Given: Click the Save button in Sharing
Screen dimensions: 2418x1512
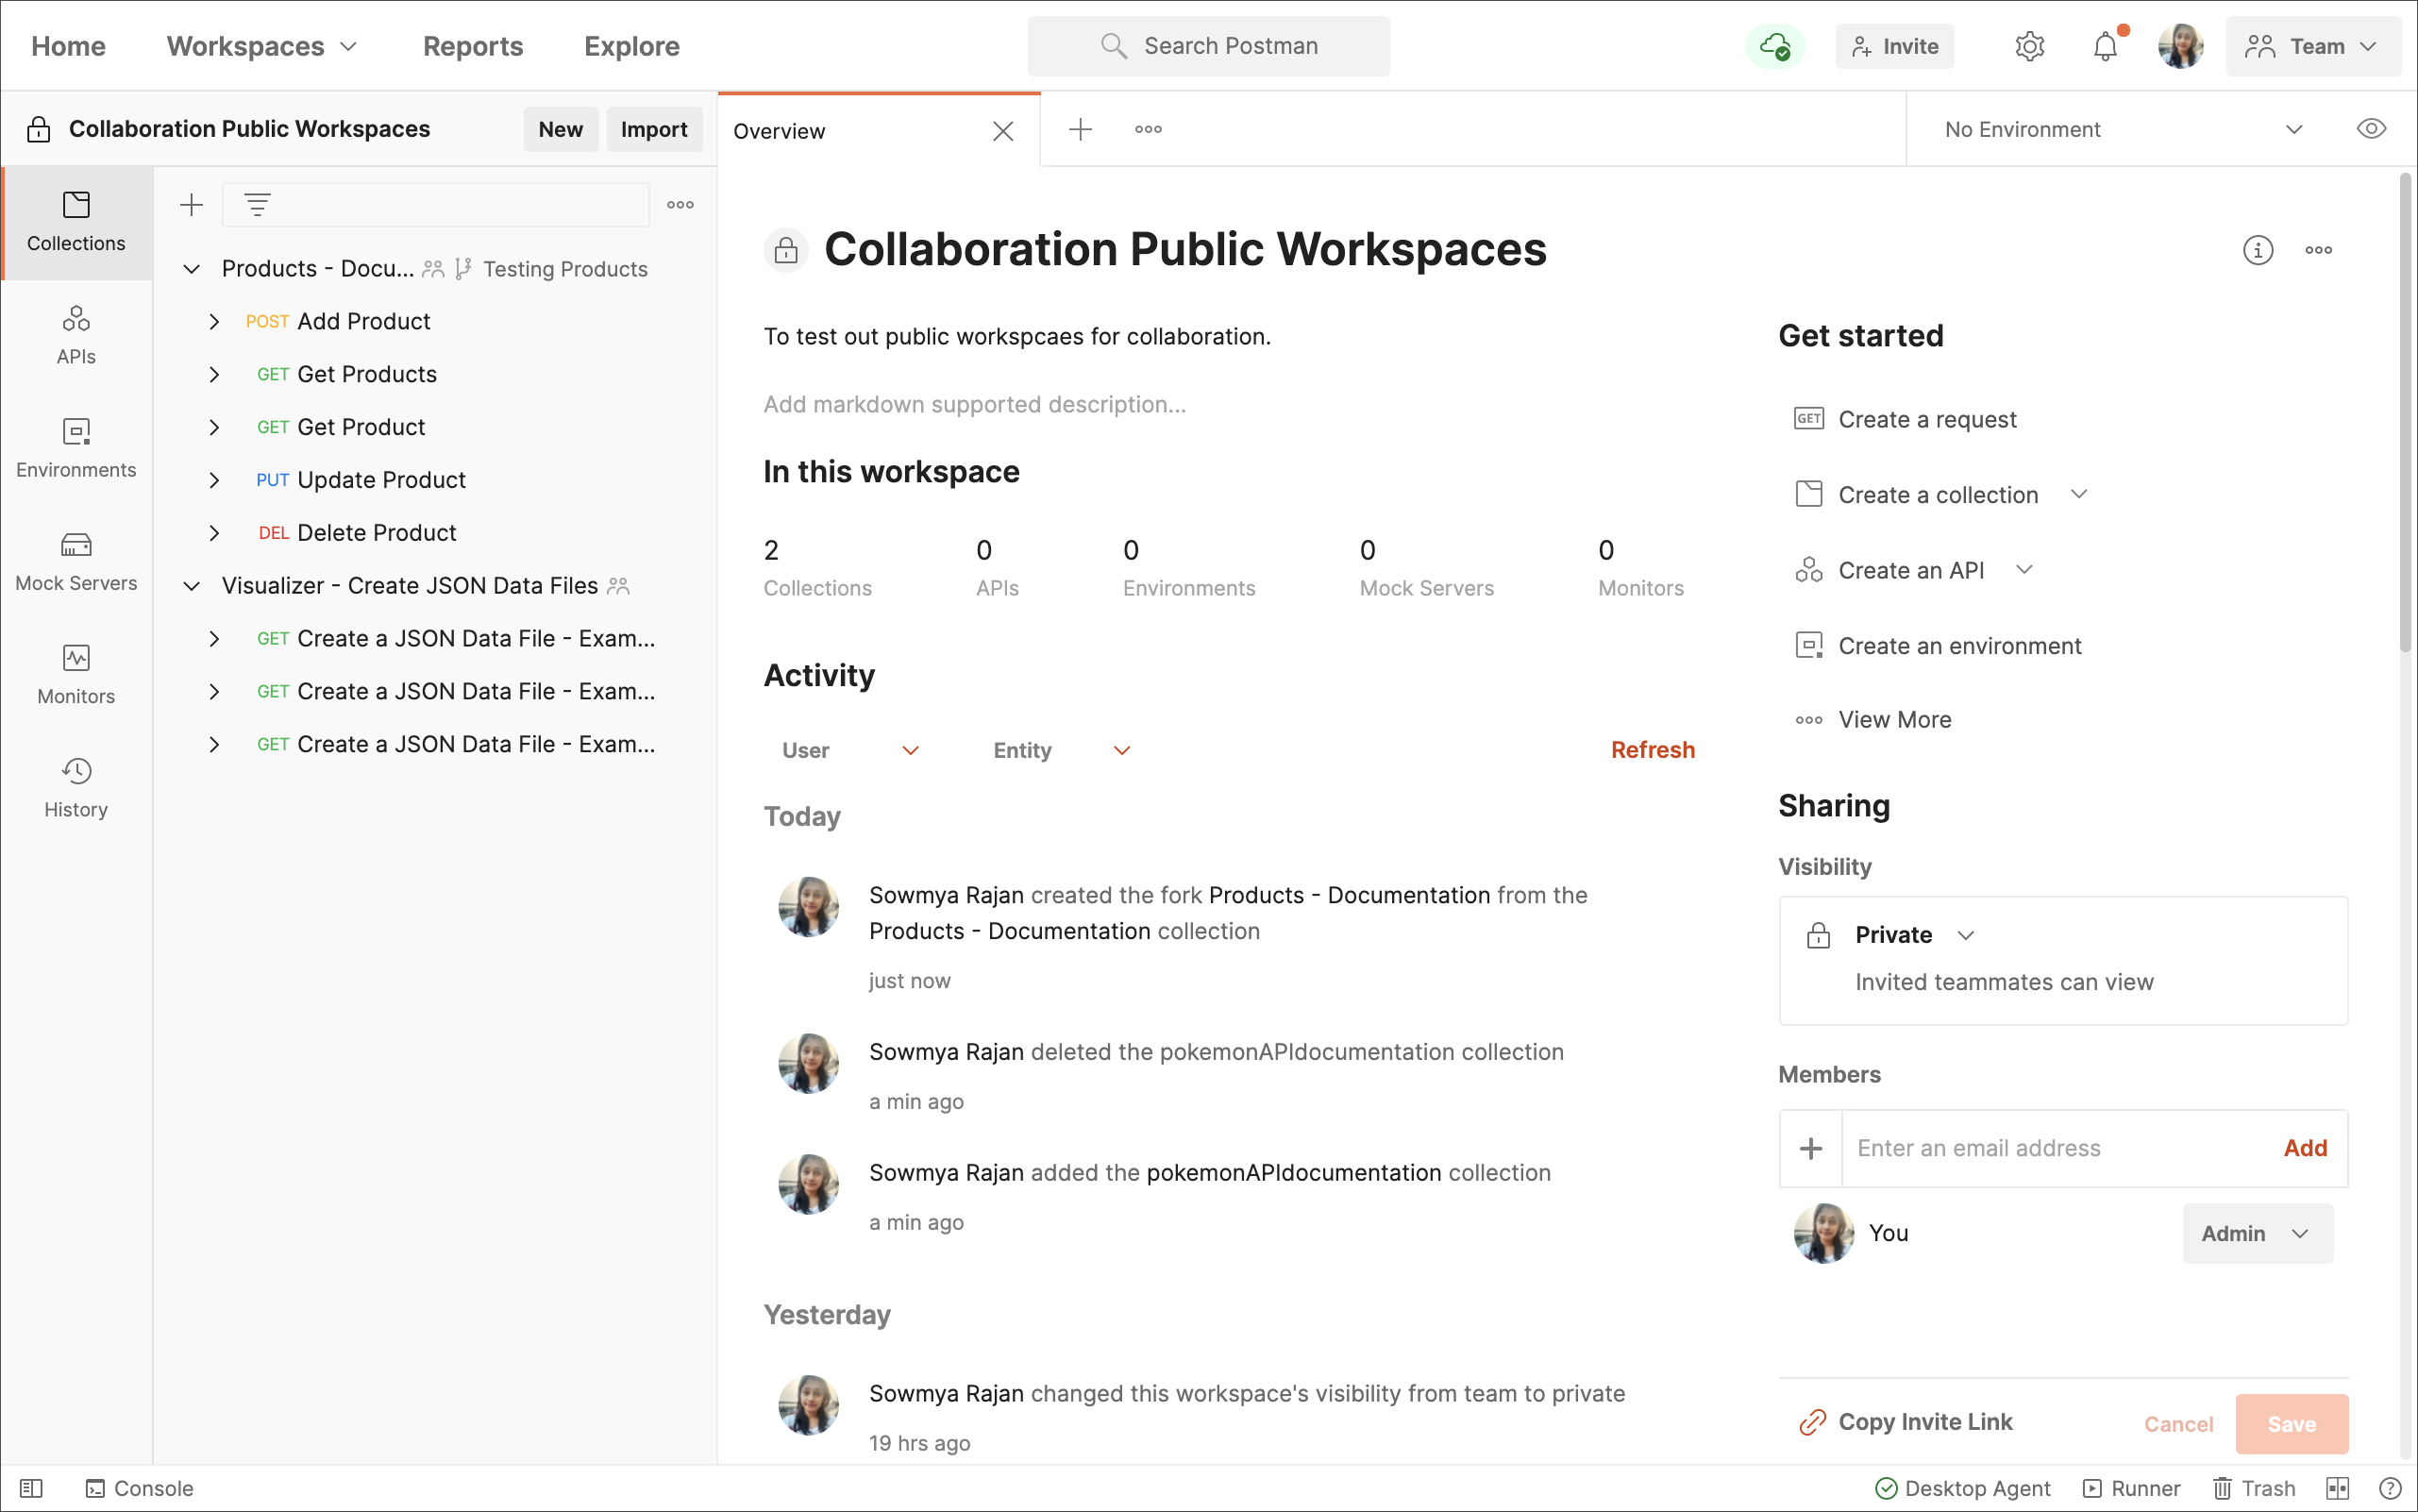Looking at the screenshot, I should tap(2291, 1424).
